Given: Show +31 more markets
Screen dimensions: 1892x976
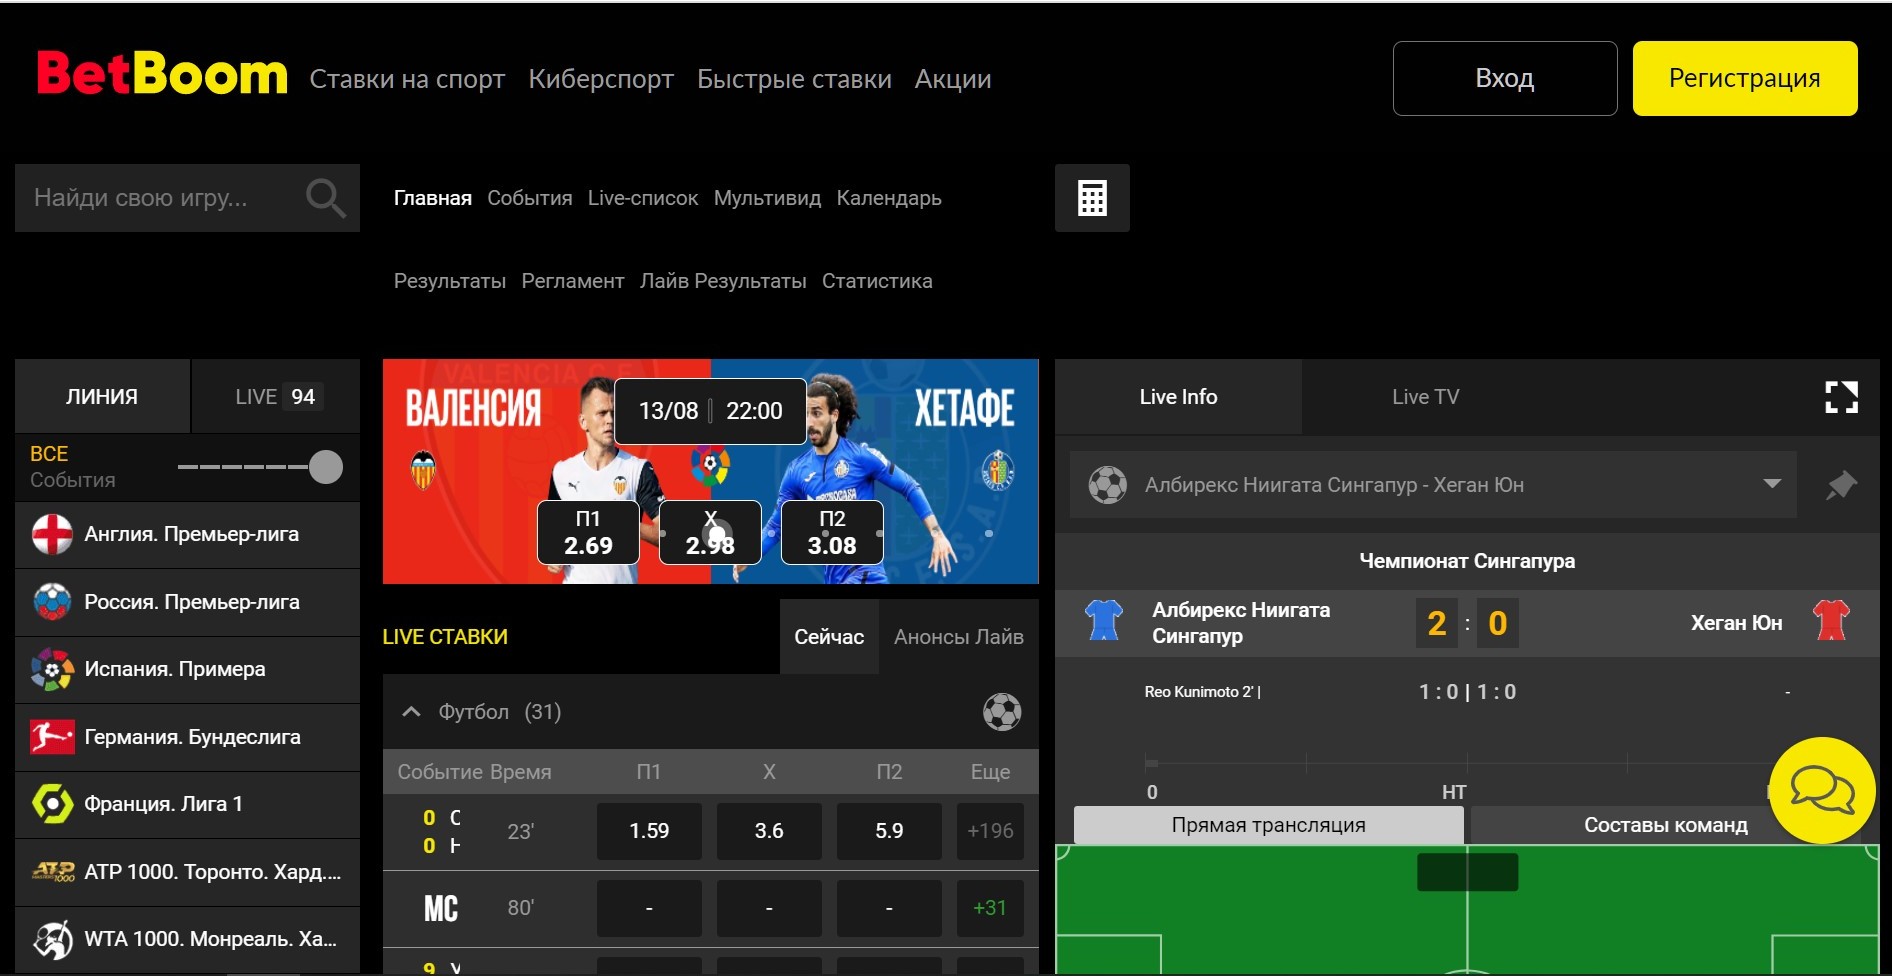Looking at the screenshot, I should click(990, 908).
